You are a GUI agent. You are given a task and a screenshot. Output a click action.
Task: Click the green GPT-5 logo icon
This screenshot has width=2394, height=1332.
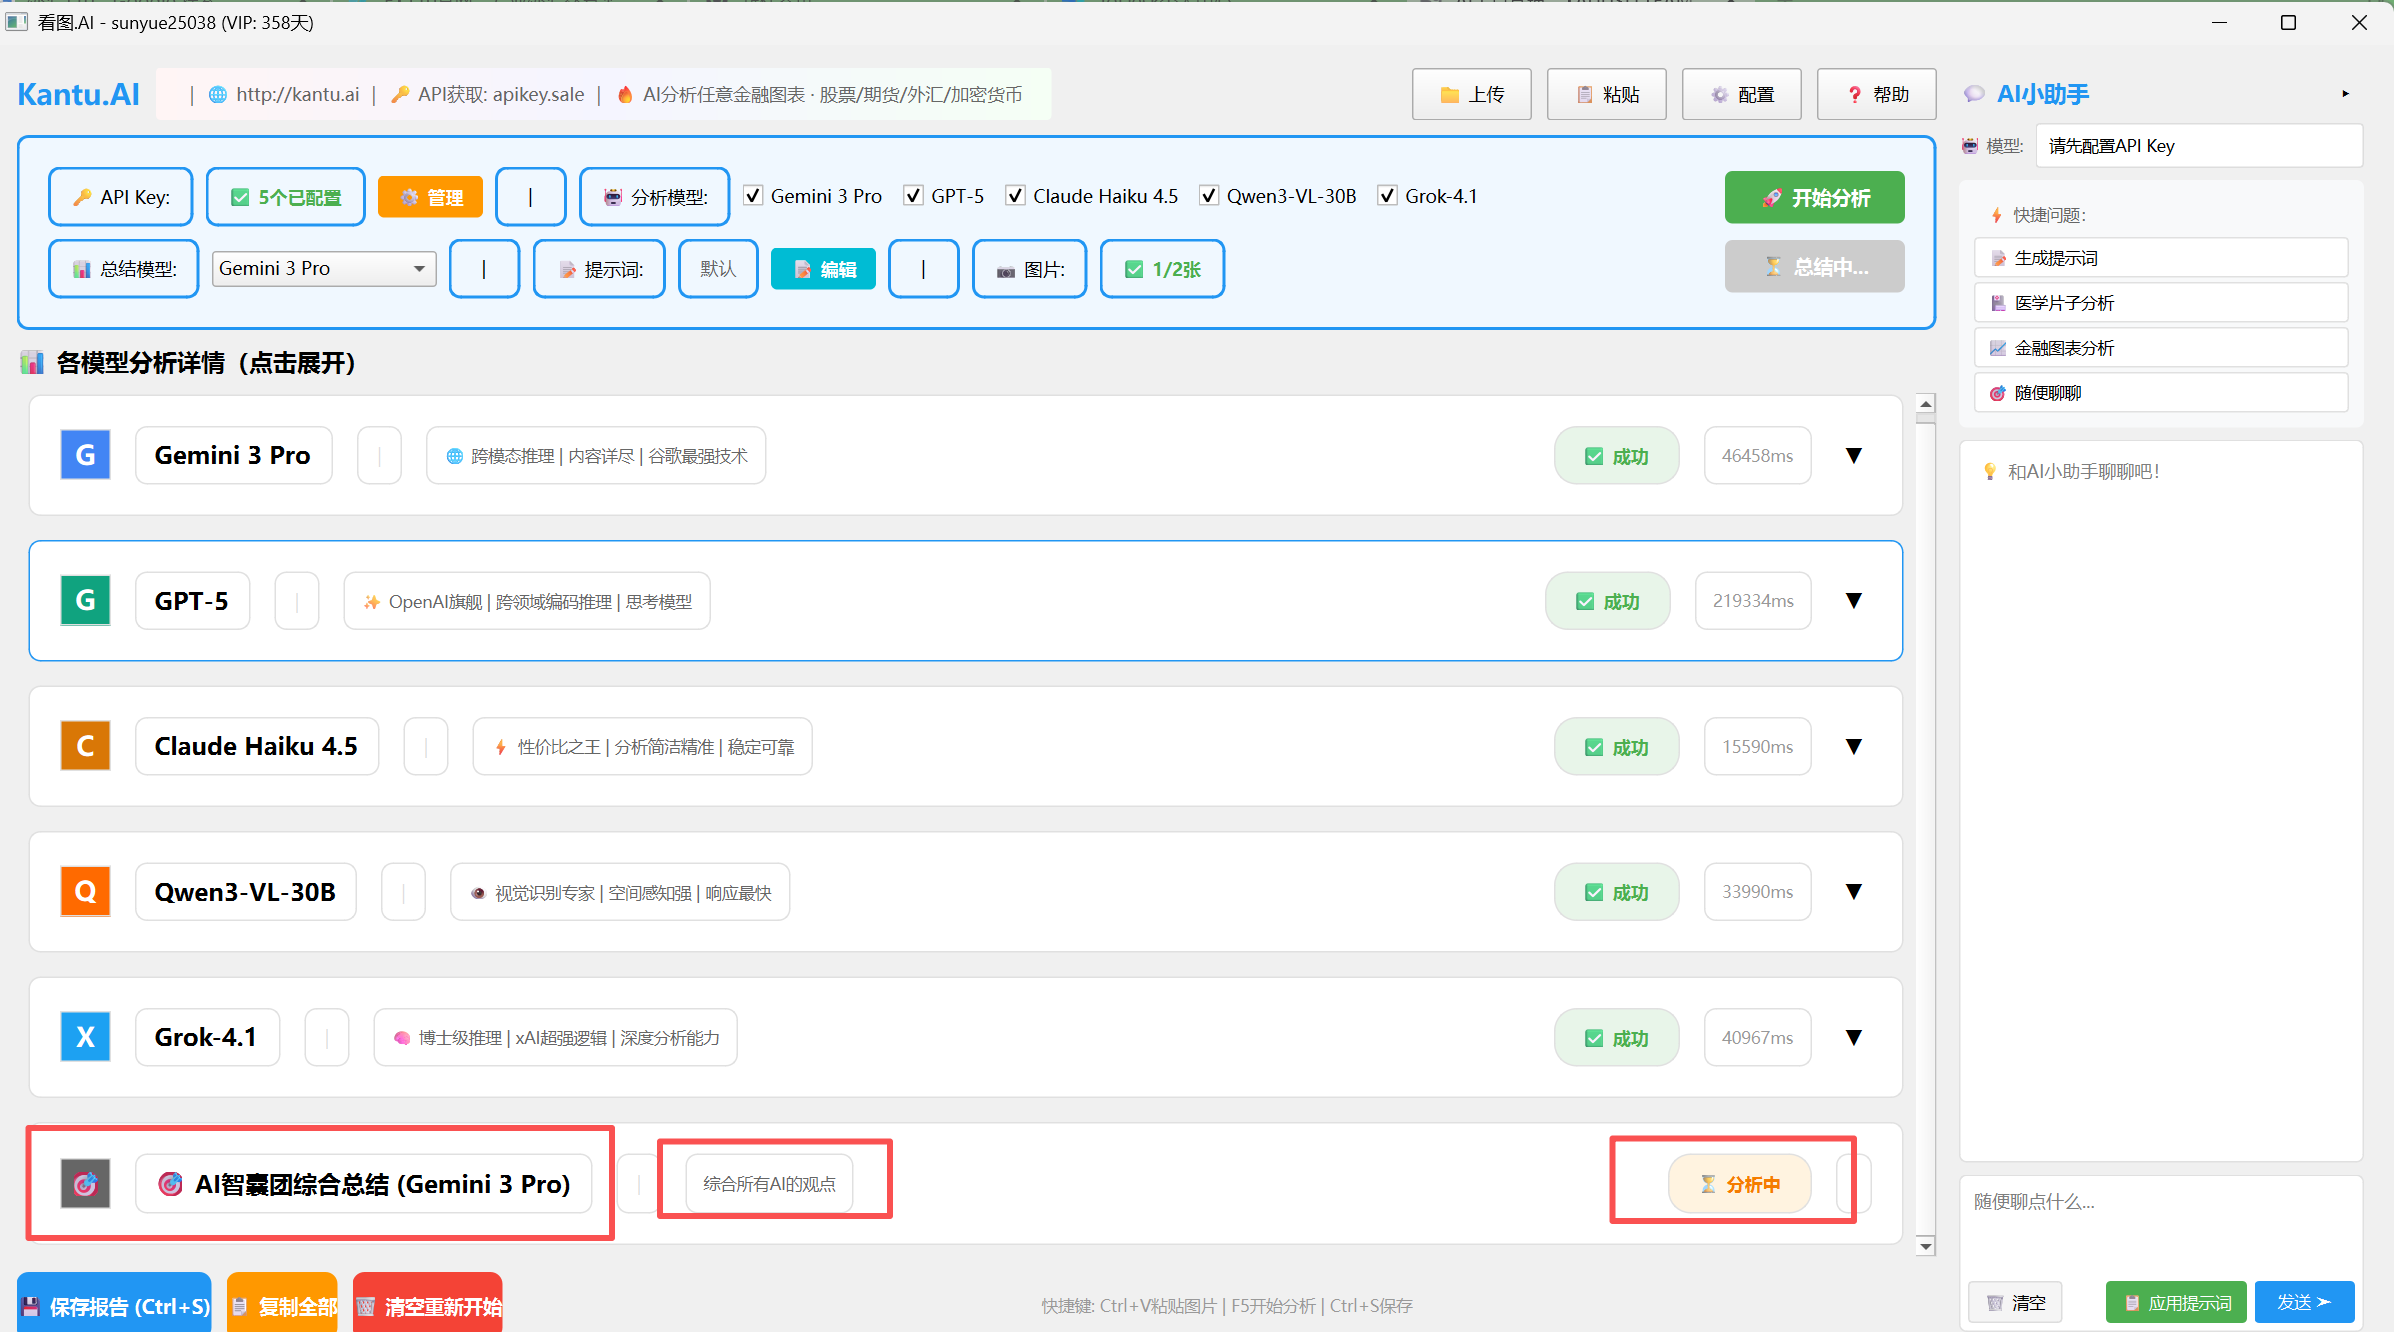(x=85, y=600)
